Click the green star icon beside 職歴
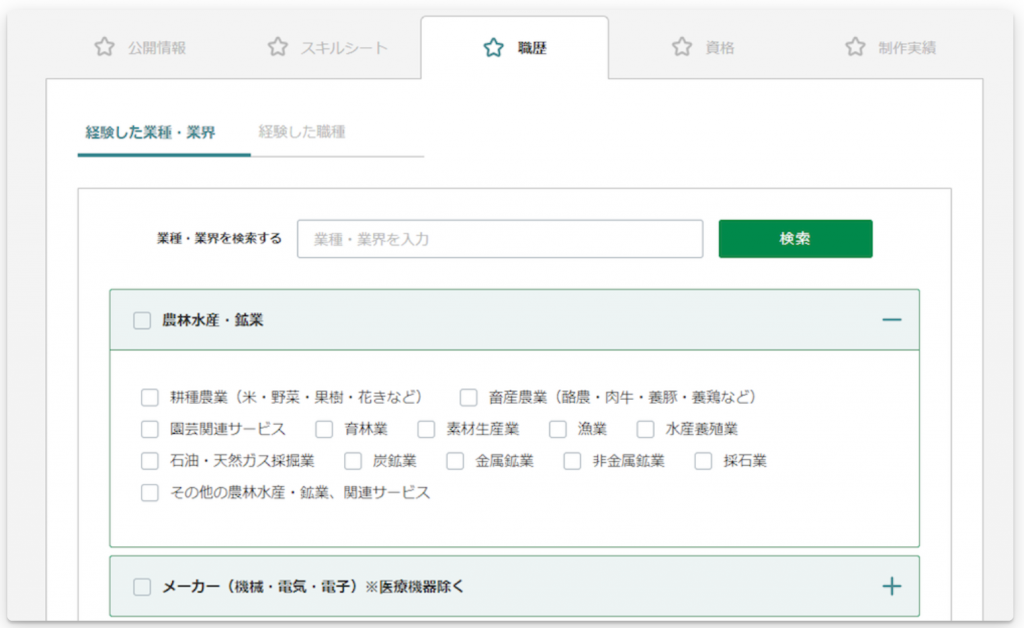 tap(494, 48)
